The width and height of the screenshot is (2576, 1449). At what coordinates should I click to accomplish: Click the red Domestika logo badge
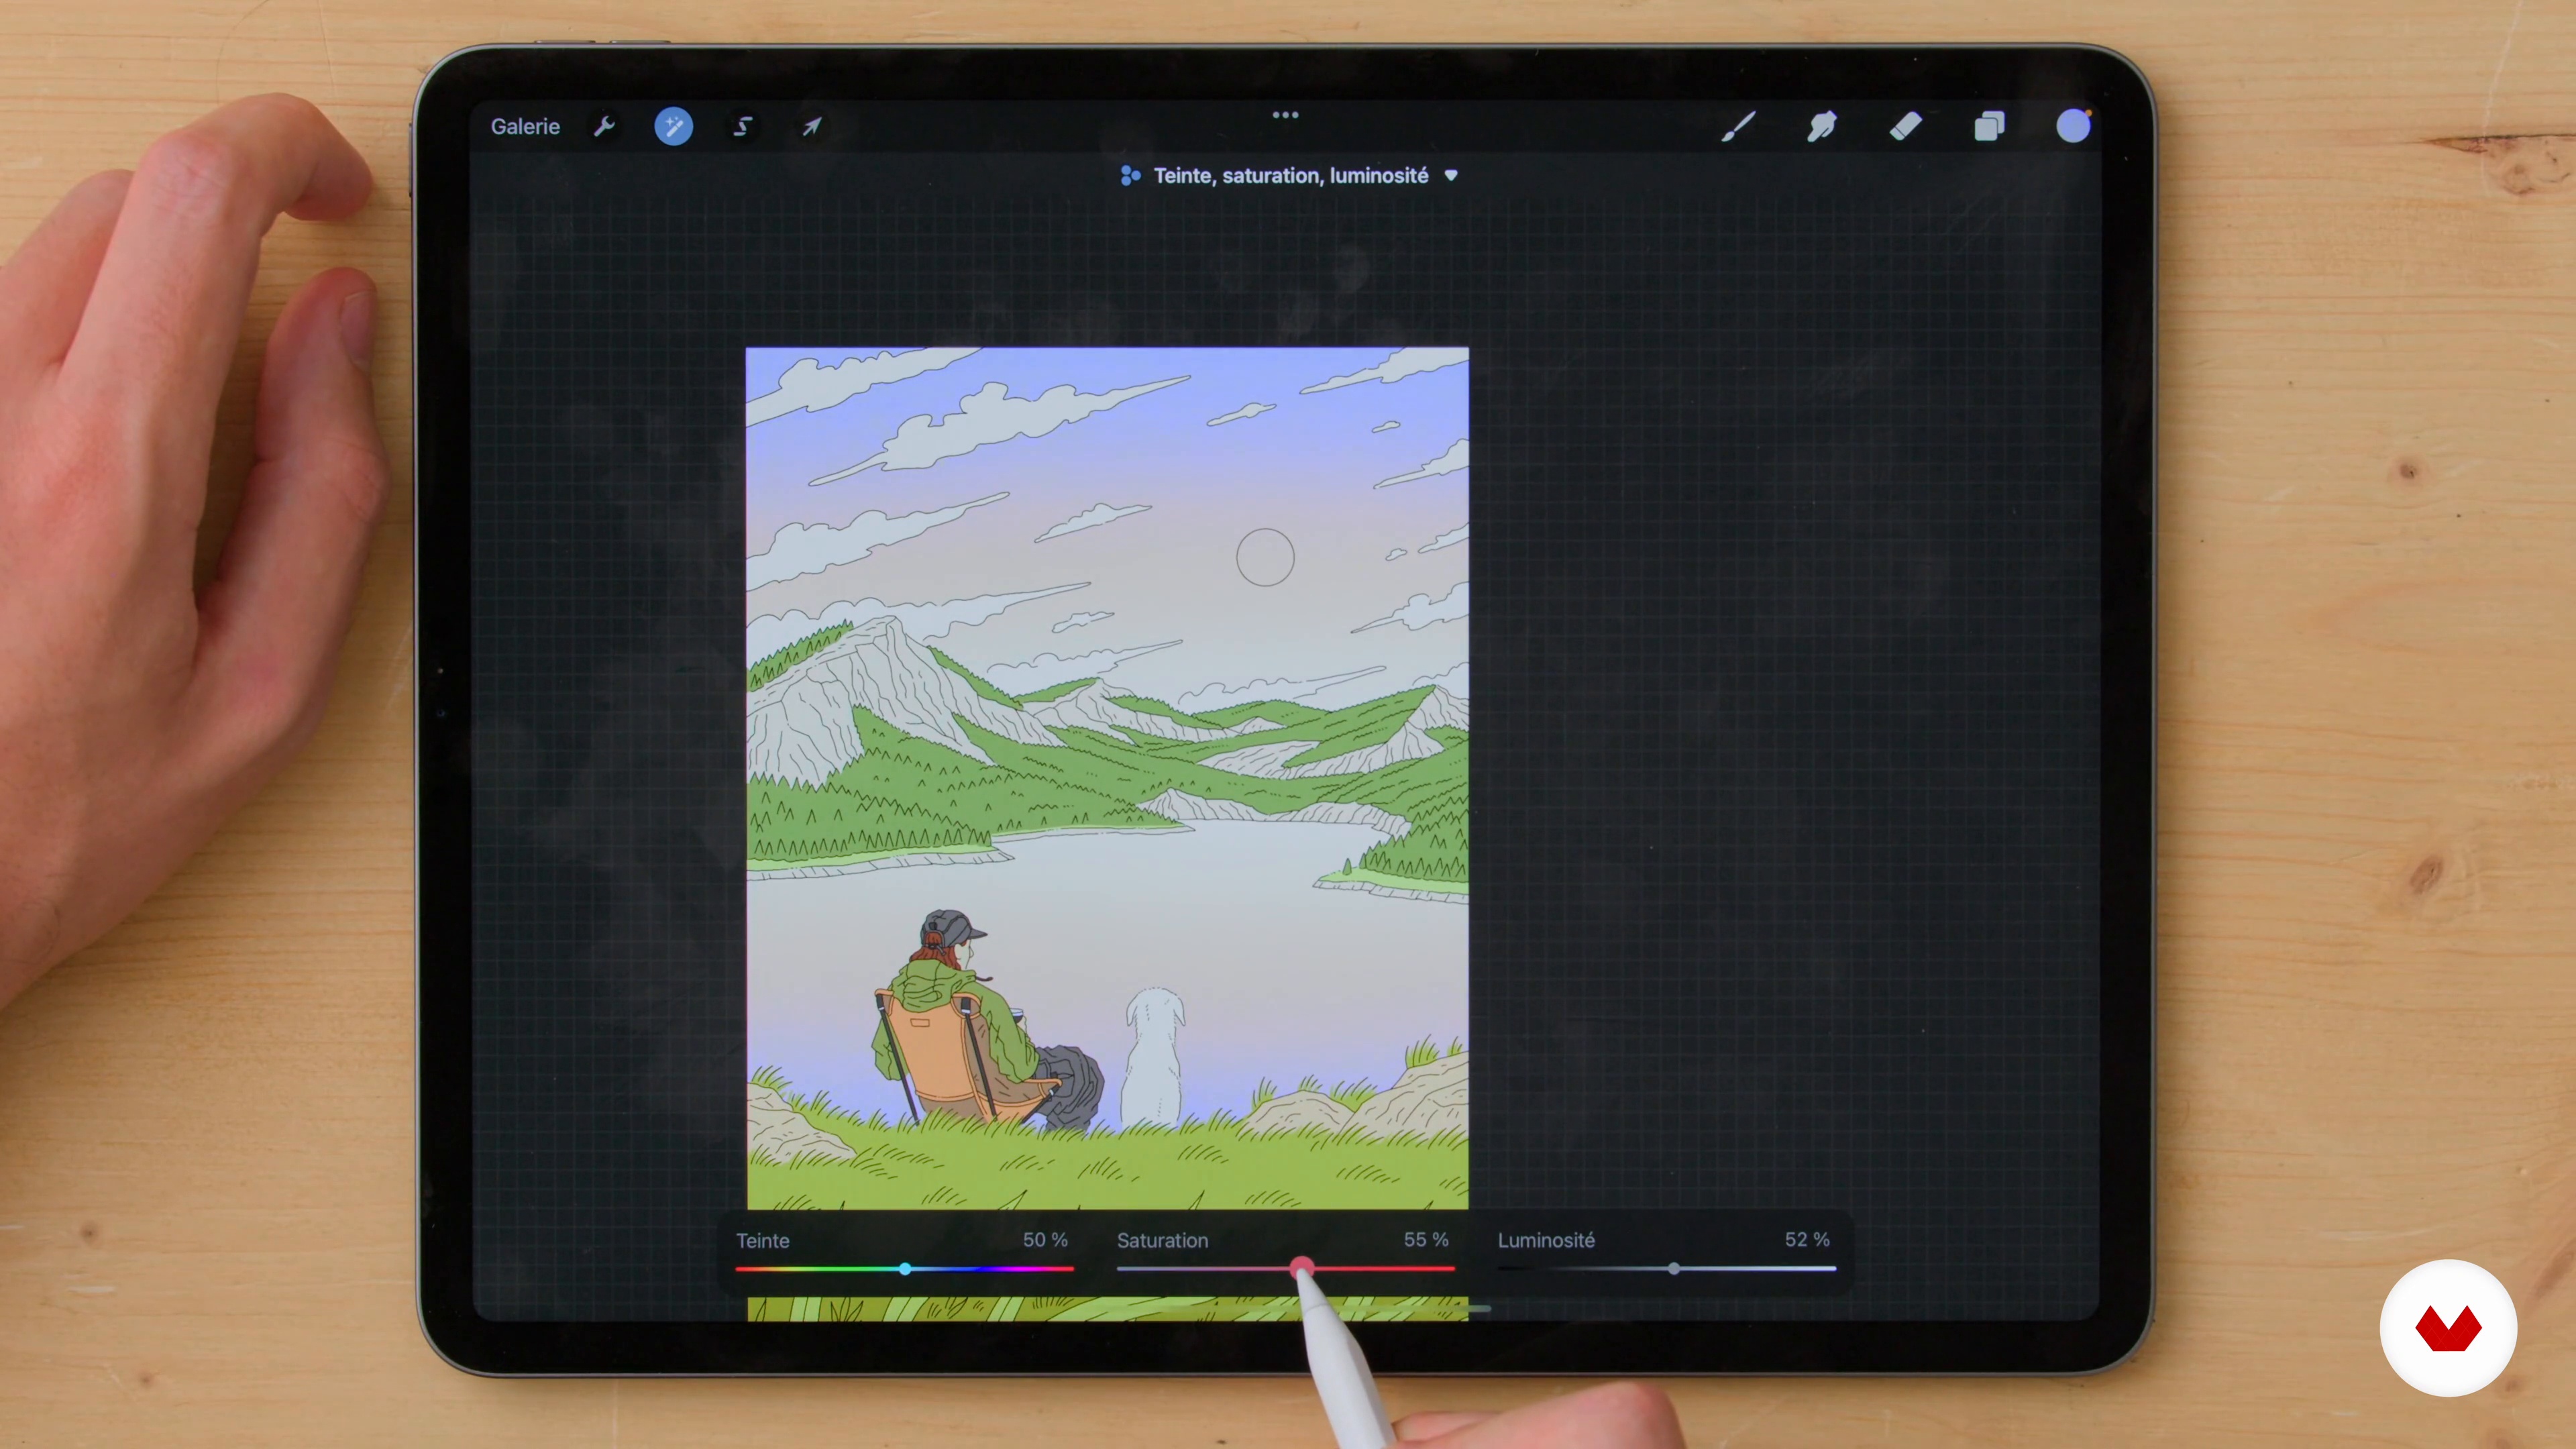pos(2448,1328)
